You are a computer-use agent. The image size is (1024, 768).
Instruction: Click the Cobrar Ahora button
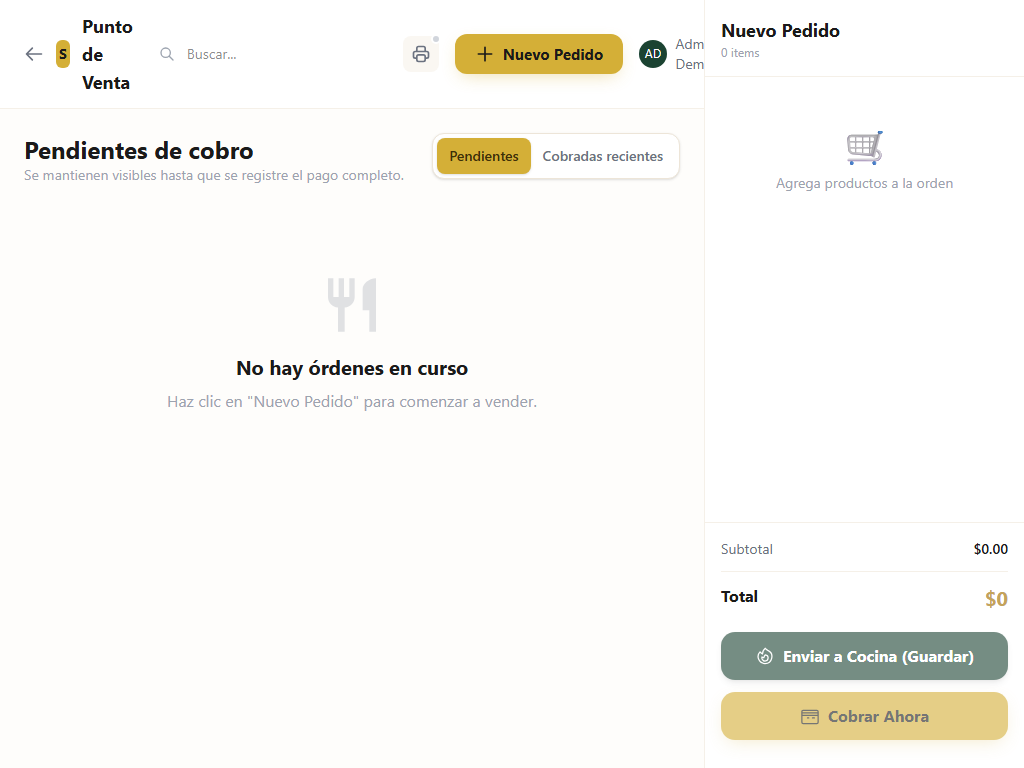864,716
